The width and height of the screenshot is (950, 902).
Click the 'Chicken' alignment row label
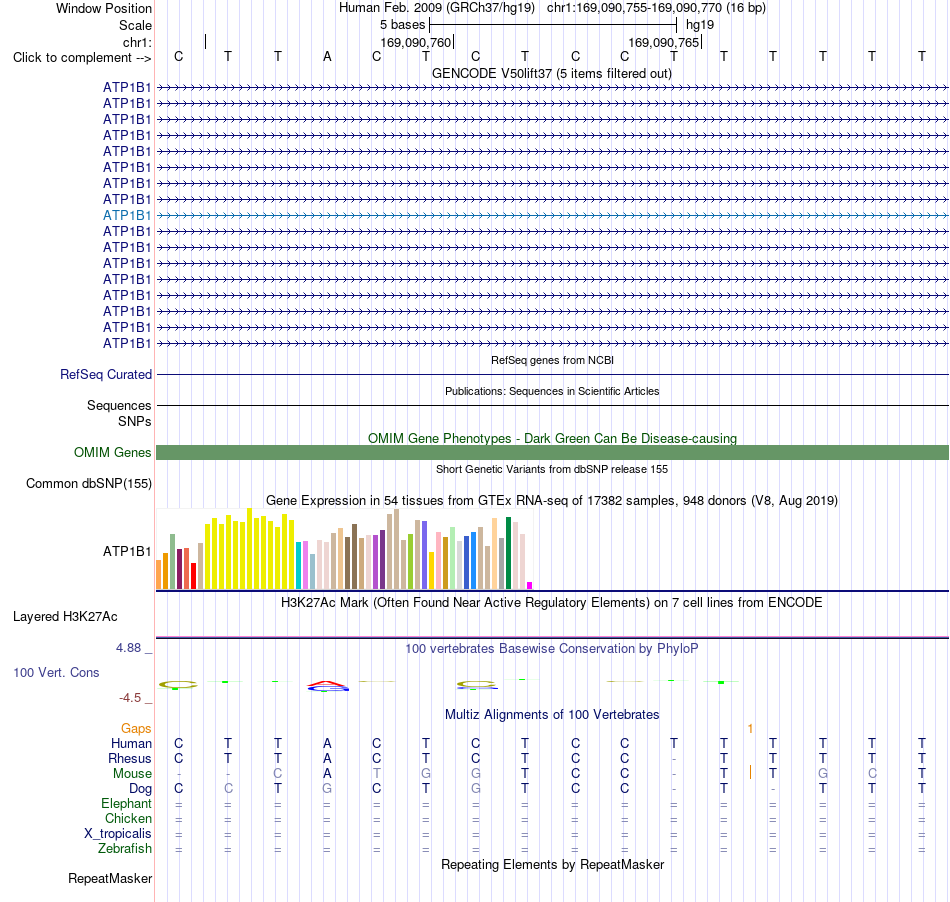point(128,818)
